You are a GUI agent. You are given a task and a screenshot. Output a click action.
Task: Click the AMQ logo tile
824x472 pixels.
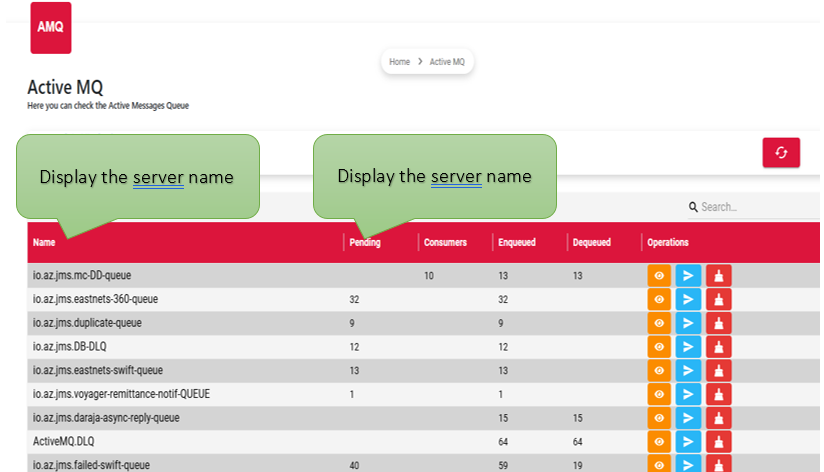tap(50, 28)
